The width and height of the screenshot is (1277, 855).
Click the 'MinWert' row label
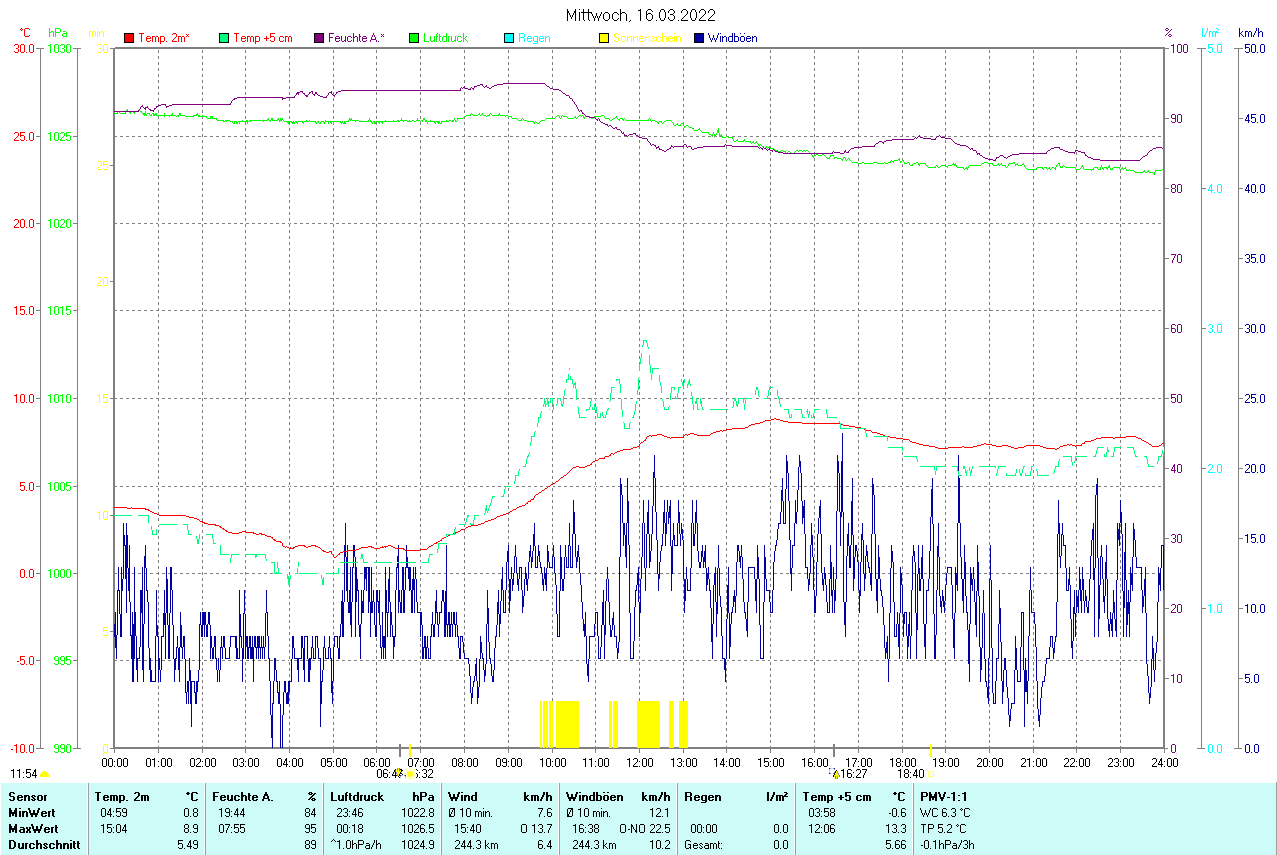pyautogui.click(x=31, y=813)
